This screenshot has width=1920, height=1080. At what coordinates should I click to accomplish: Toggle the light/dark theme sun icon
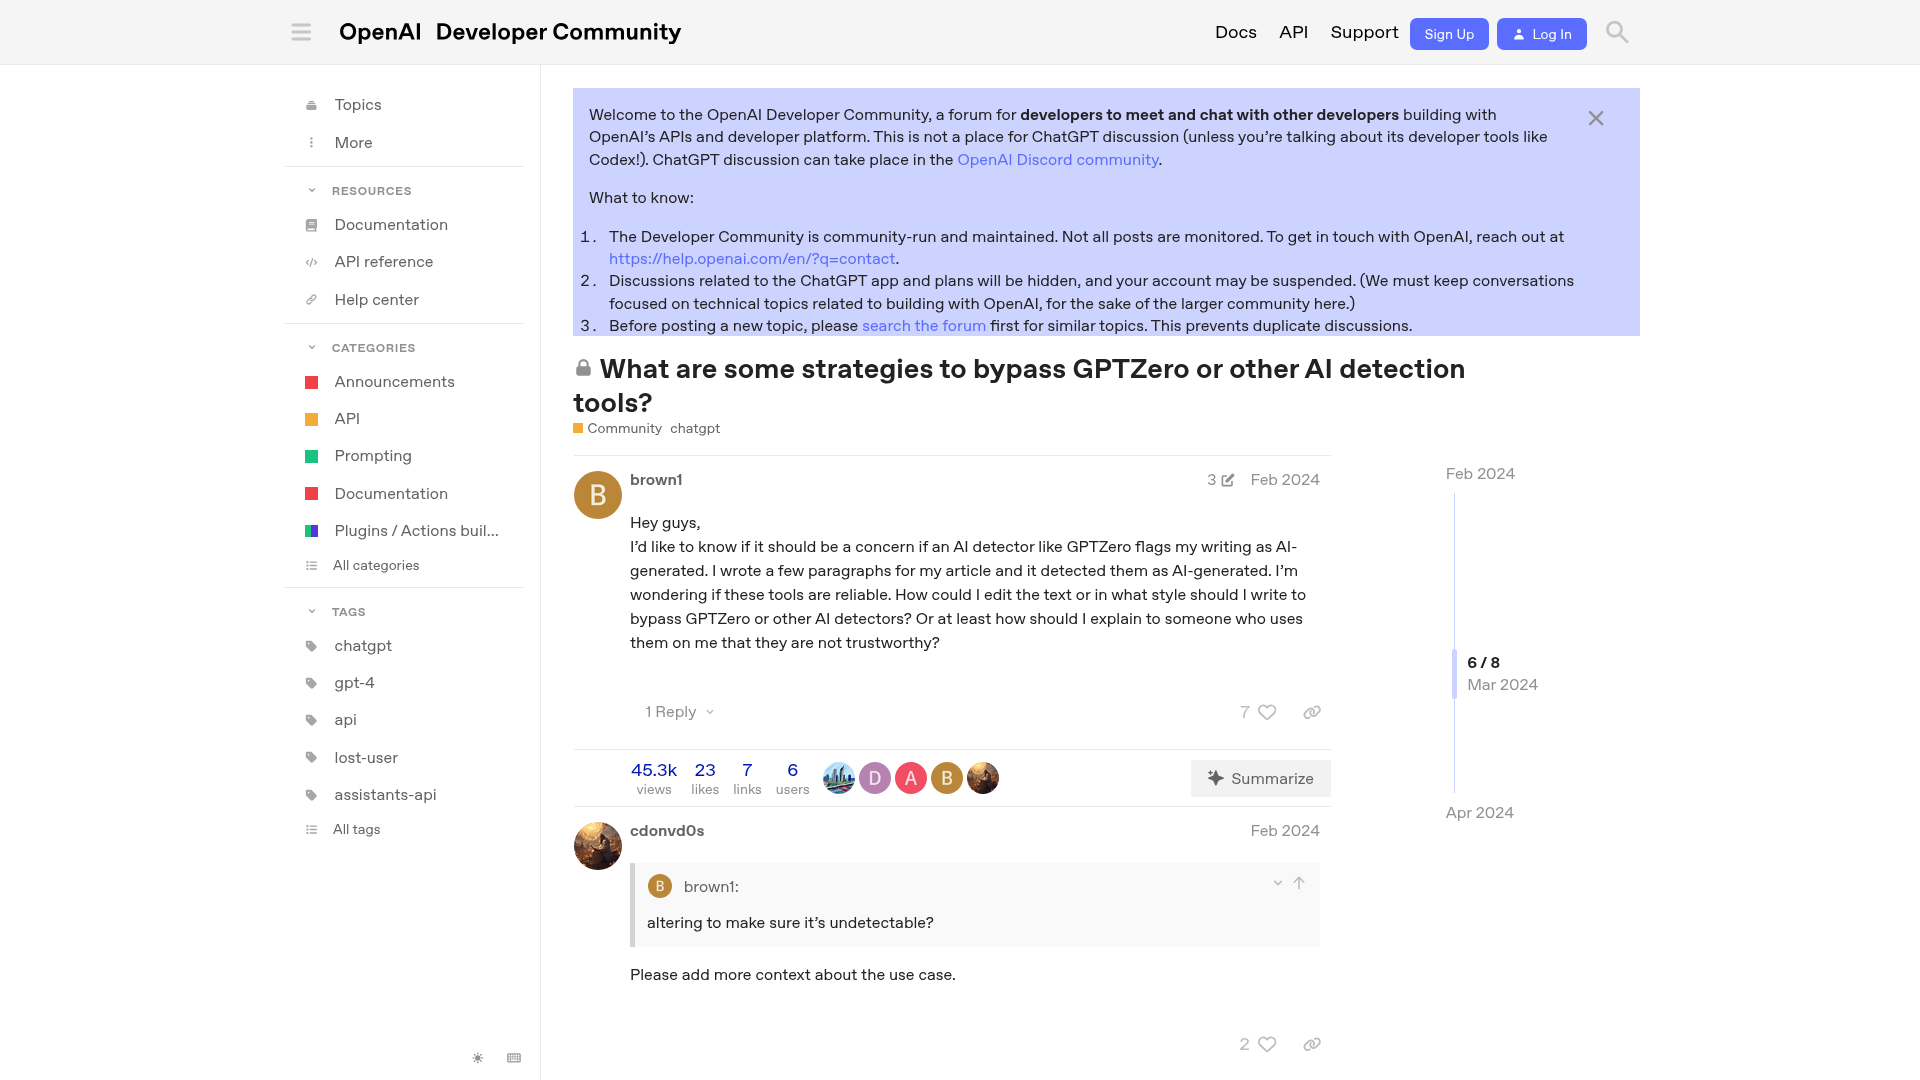tap(478, 1058)
